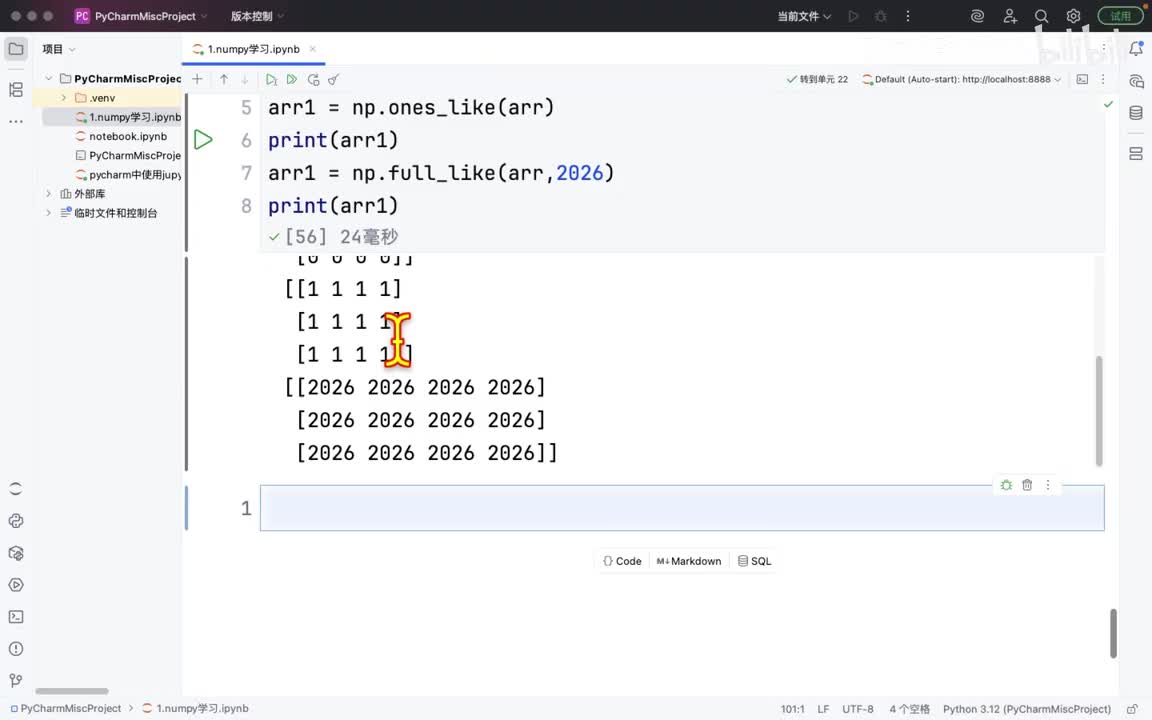Open the Python Console icon in left sidebar

[x=16, y=521]
